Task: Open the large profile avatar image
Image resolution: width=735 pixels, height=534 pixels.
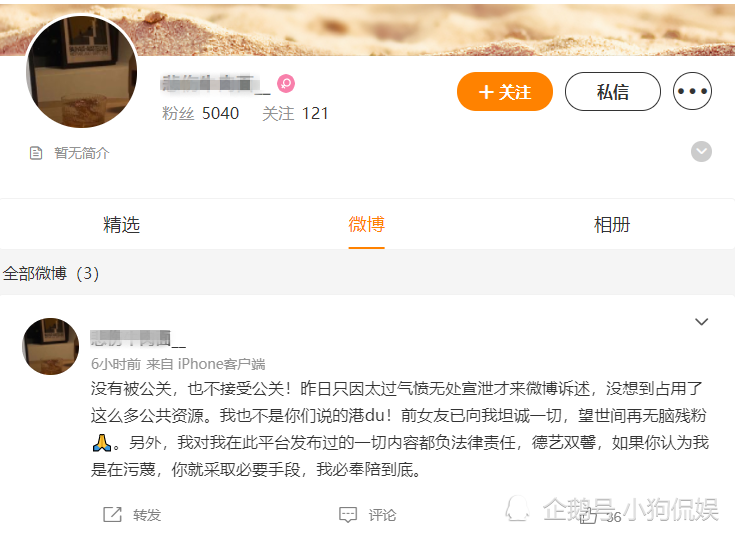Action: (82, 71)
